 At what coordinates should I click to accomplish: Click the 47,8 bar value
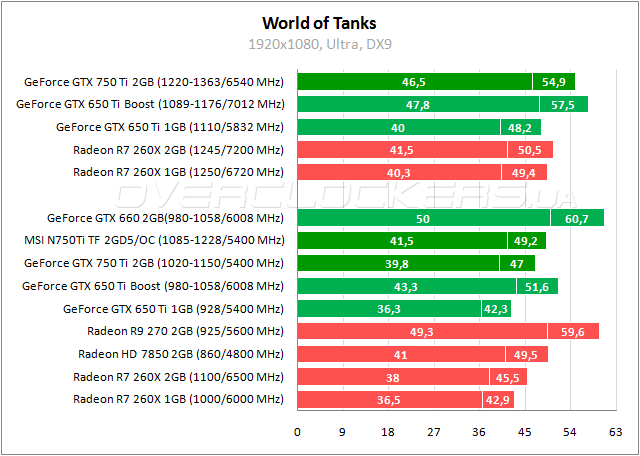[x=417, y=105]
